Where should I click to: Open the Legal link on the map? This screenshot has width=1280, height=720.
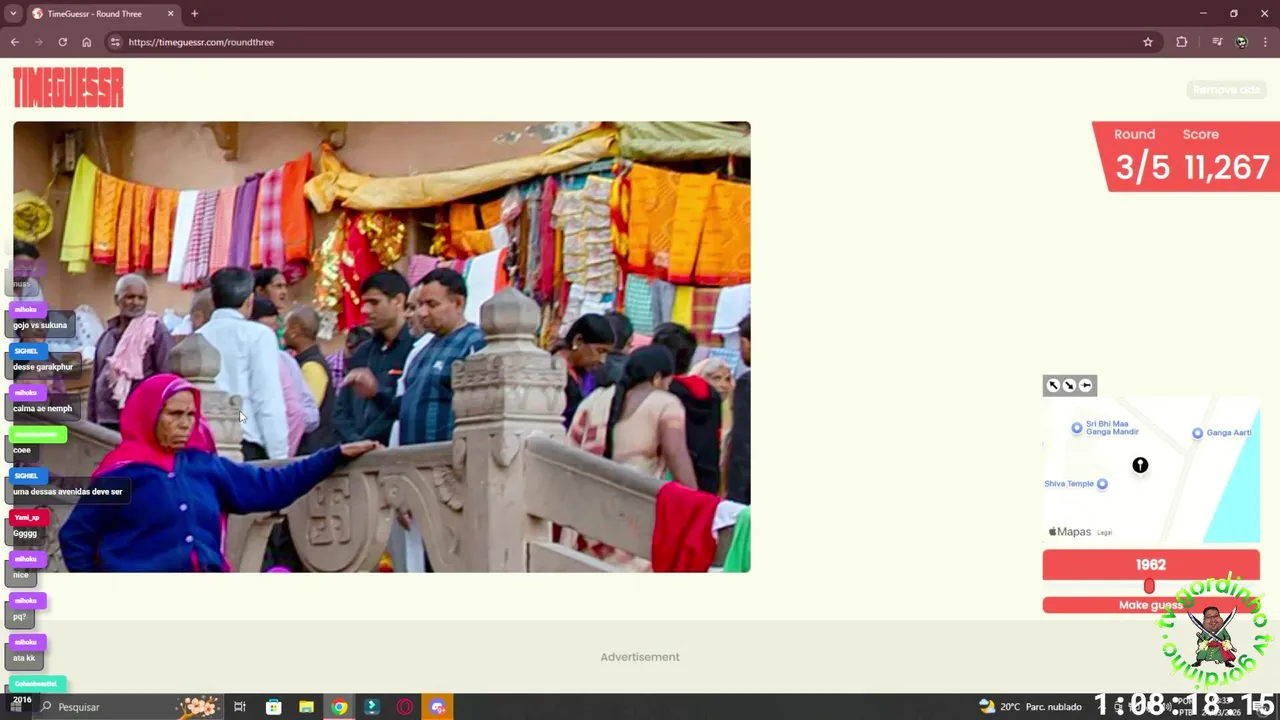[x=1105, y=532]
